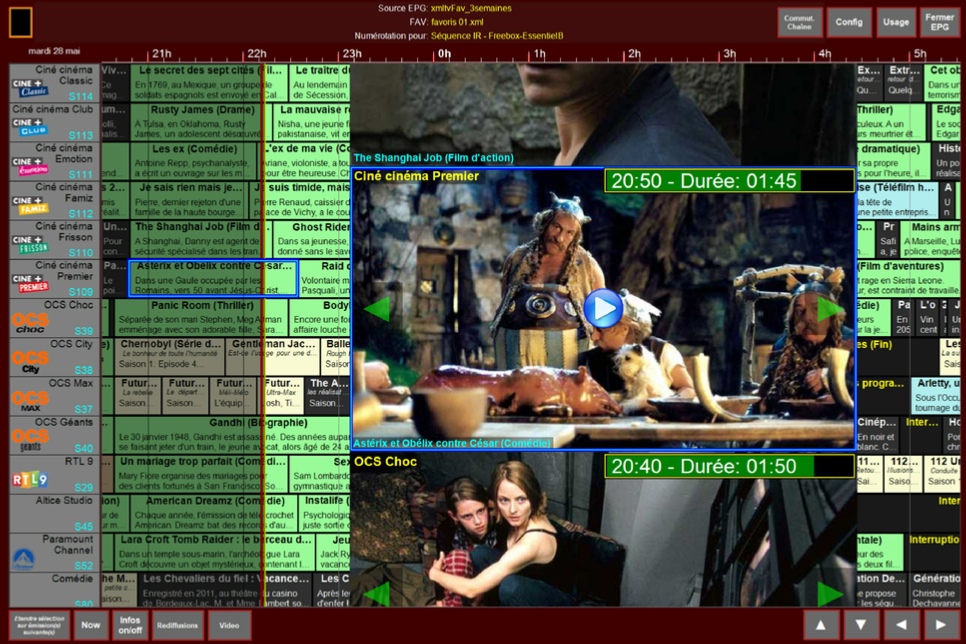The width and height of the screenshot is (966, 644).
Task: Play the Astérix et Obélix preview video
Action: (x=603, y=308)
